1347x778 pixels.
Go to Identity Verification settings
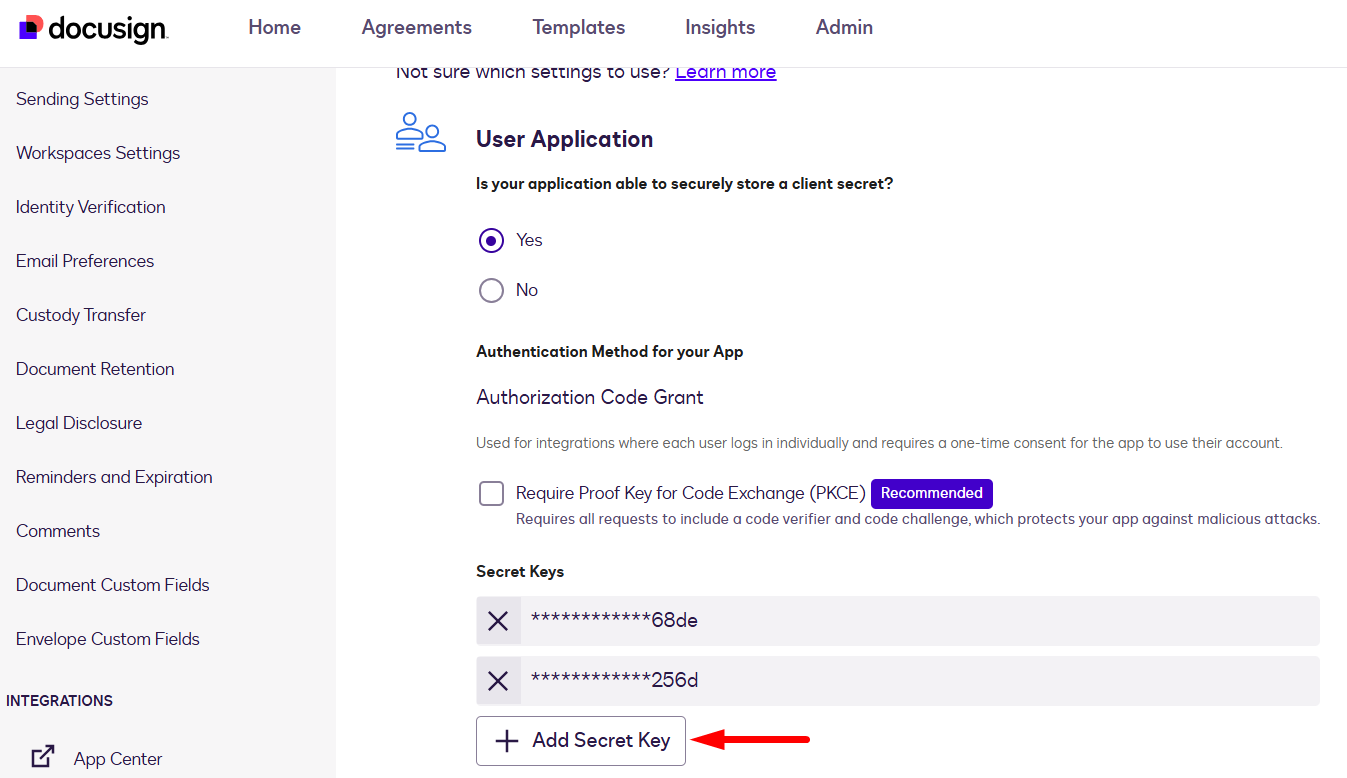(91, 207)
